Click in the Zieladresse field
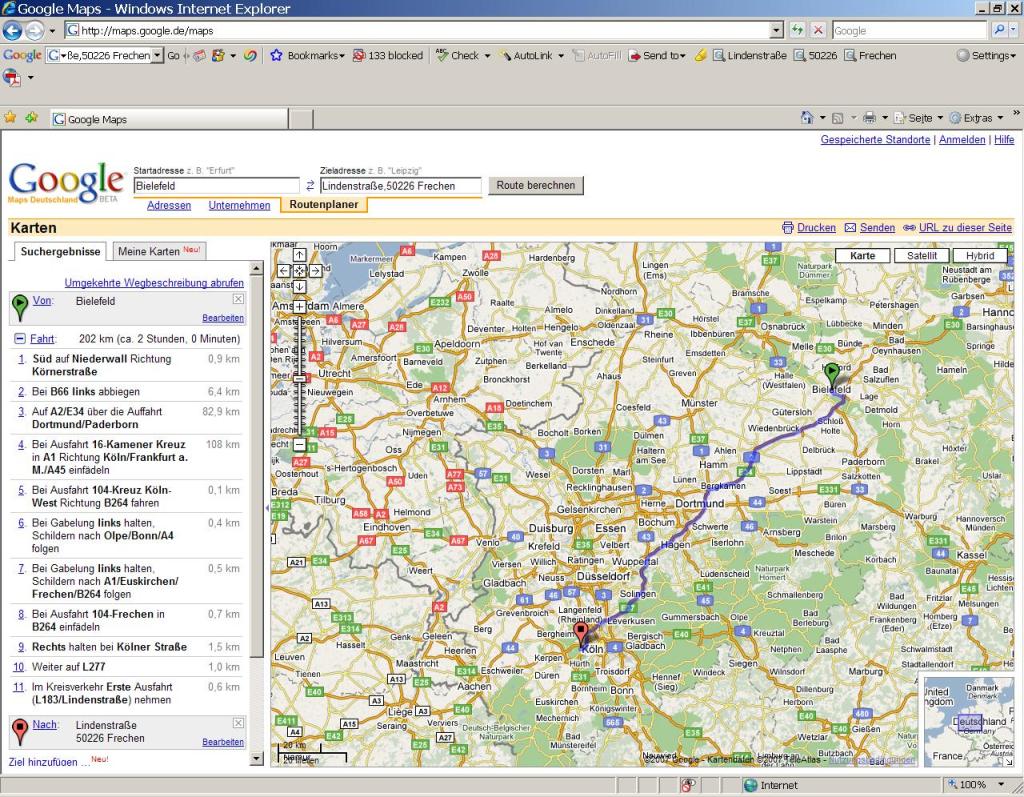Screen dimensions: 1024x797 point(400,186)
